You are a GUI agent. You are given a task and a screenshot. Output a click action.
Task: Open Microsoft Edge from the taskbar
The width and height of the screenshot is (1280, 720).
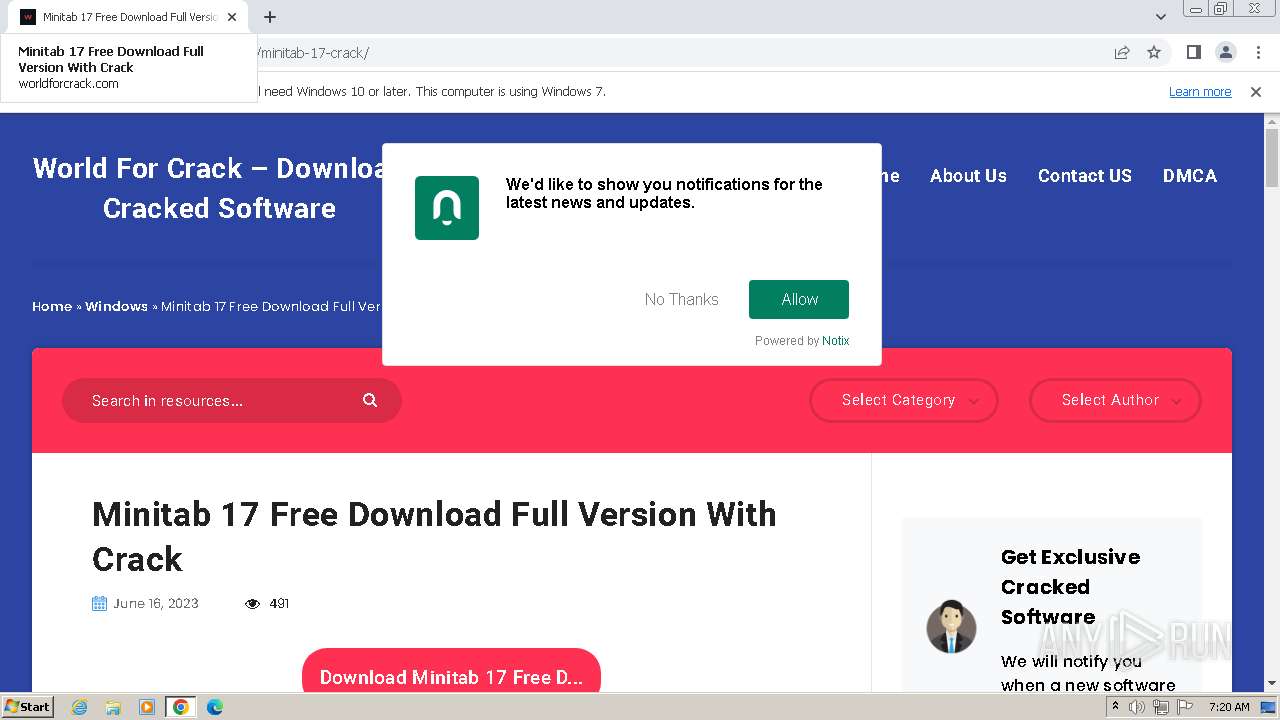coord(214,707)
